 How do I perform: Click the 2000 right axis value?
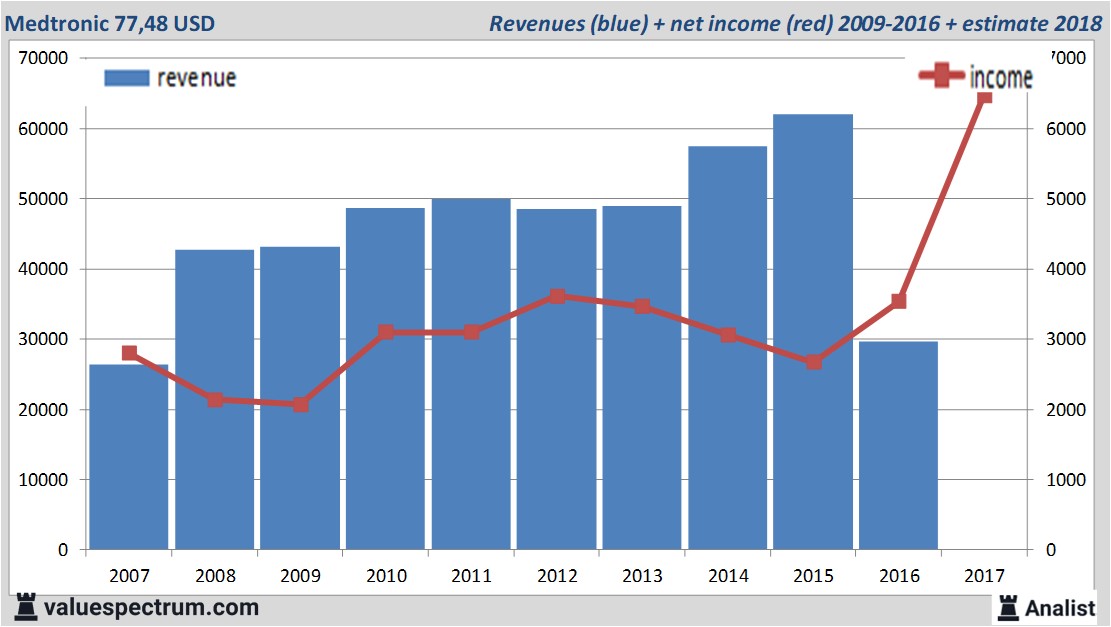pos(1066,410)
